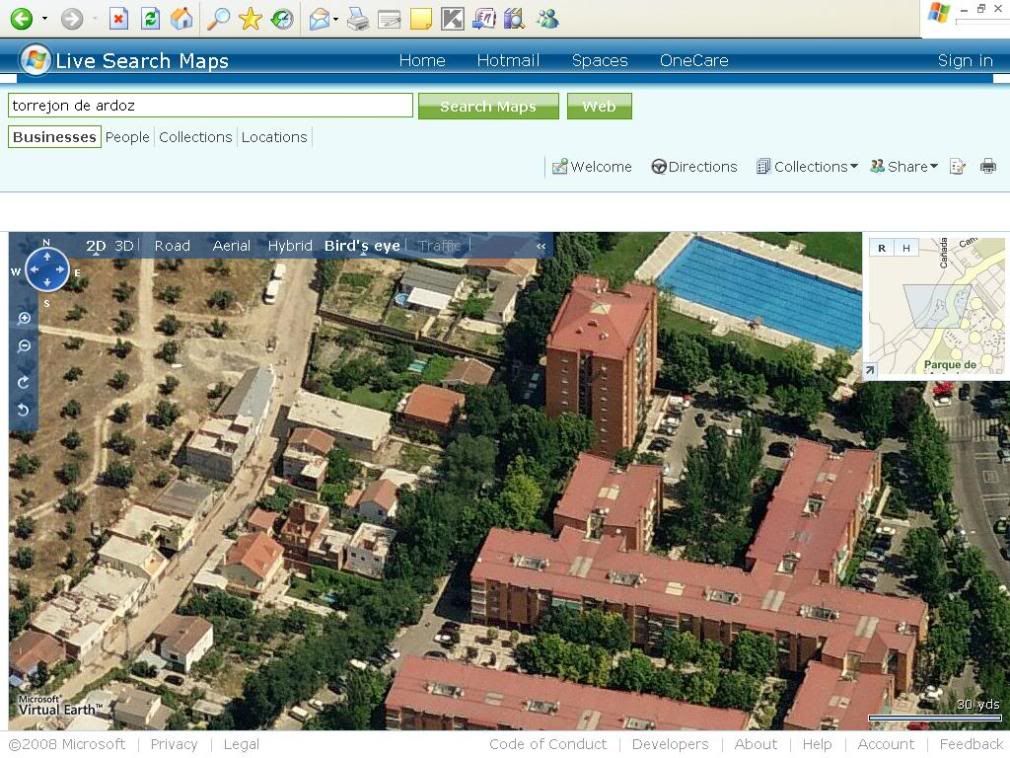This screenshot has width=1010, height=758.
Task: Zoom out using the map magnifier minus
Action: point(24,347)
